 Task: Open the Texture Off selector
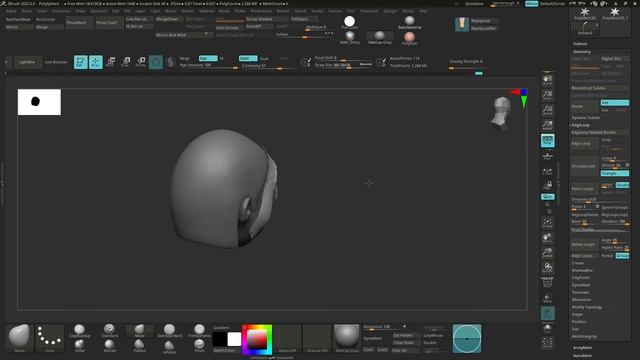[317, 338]
